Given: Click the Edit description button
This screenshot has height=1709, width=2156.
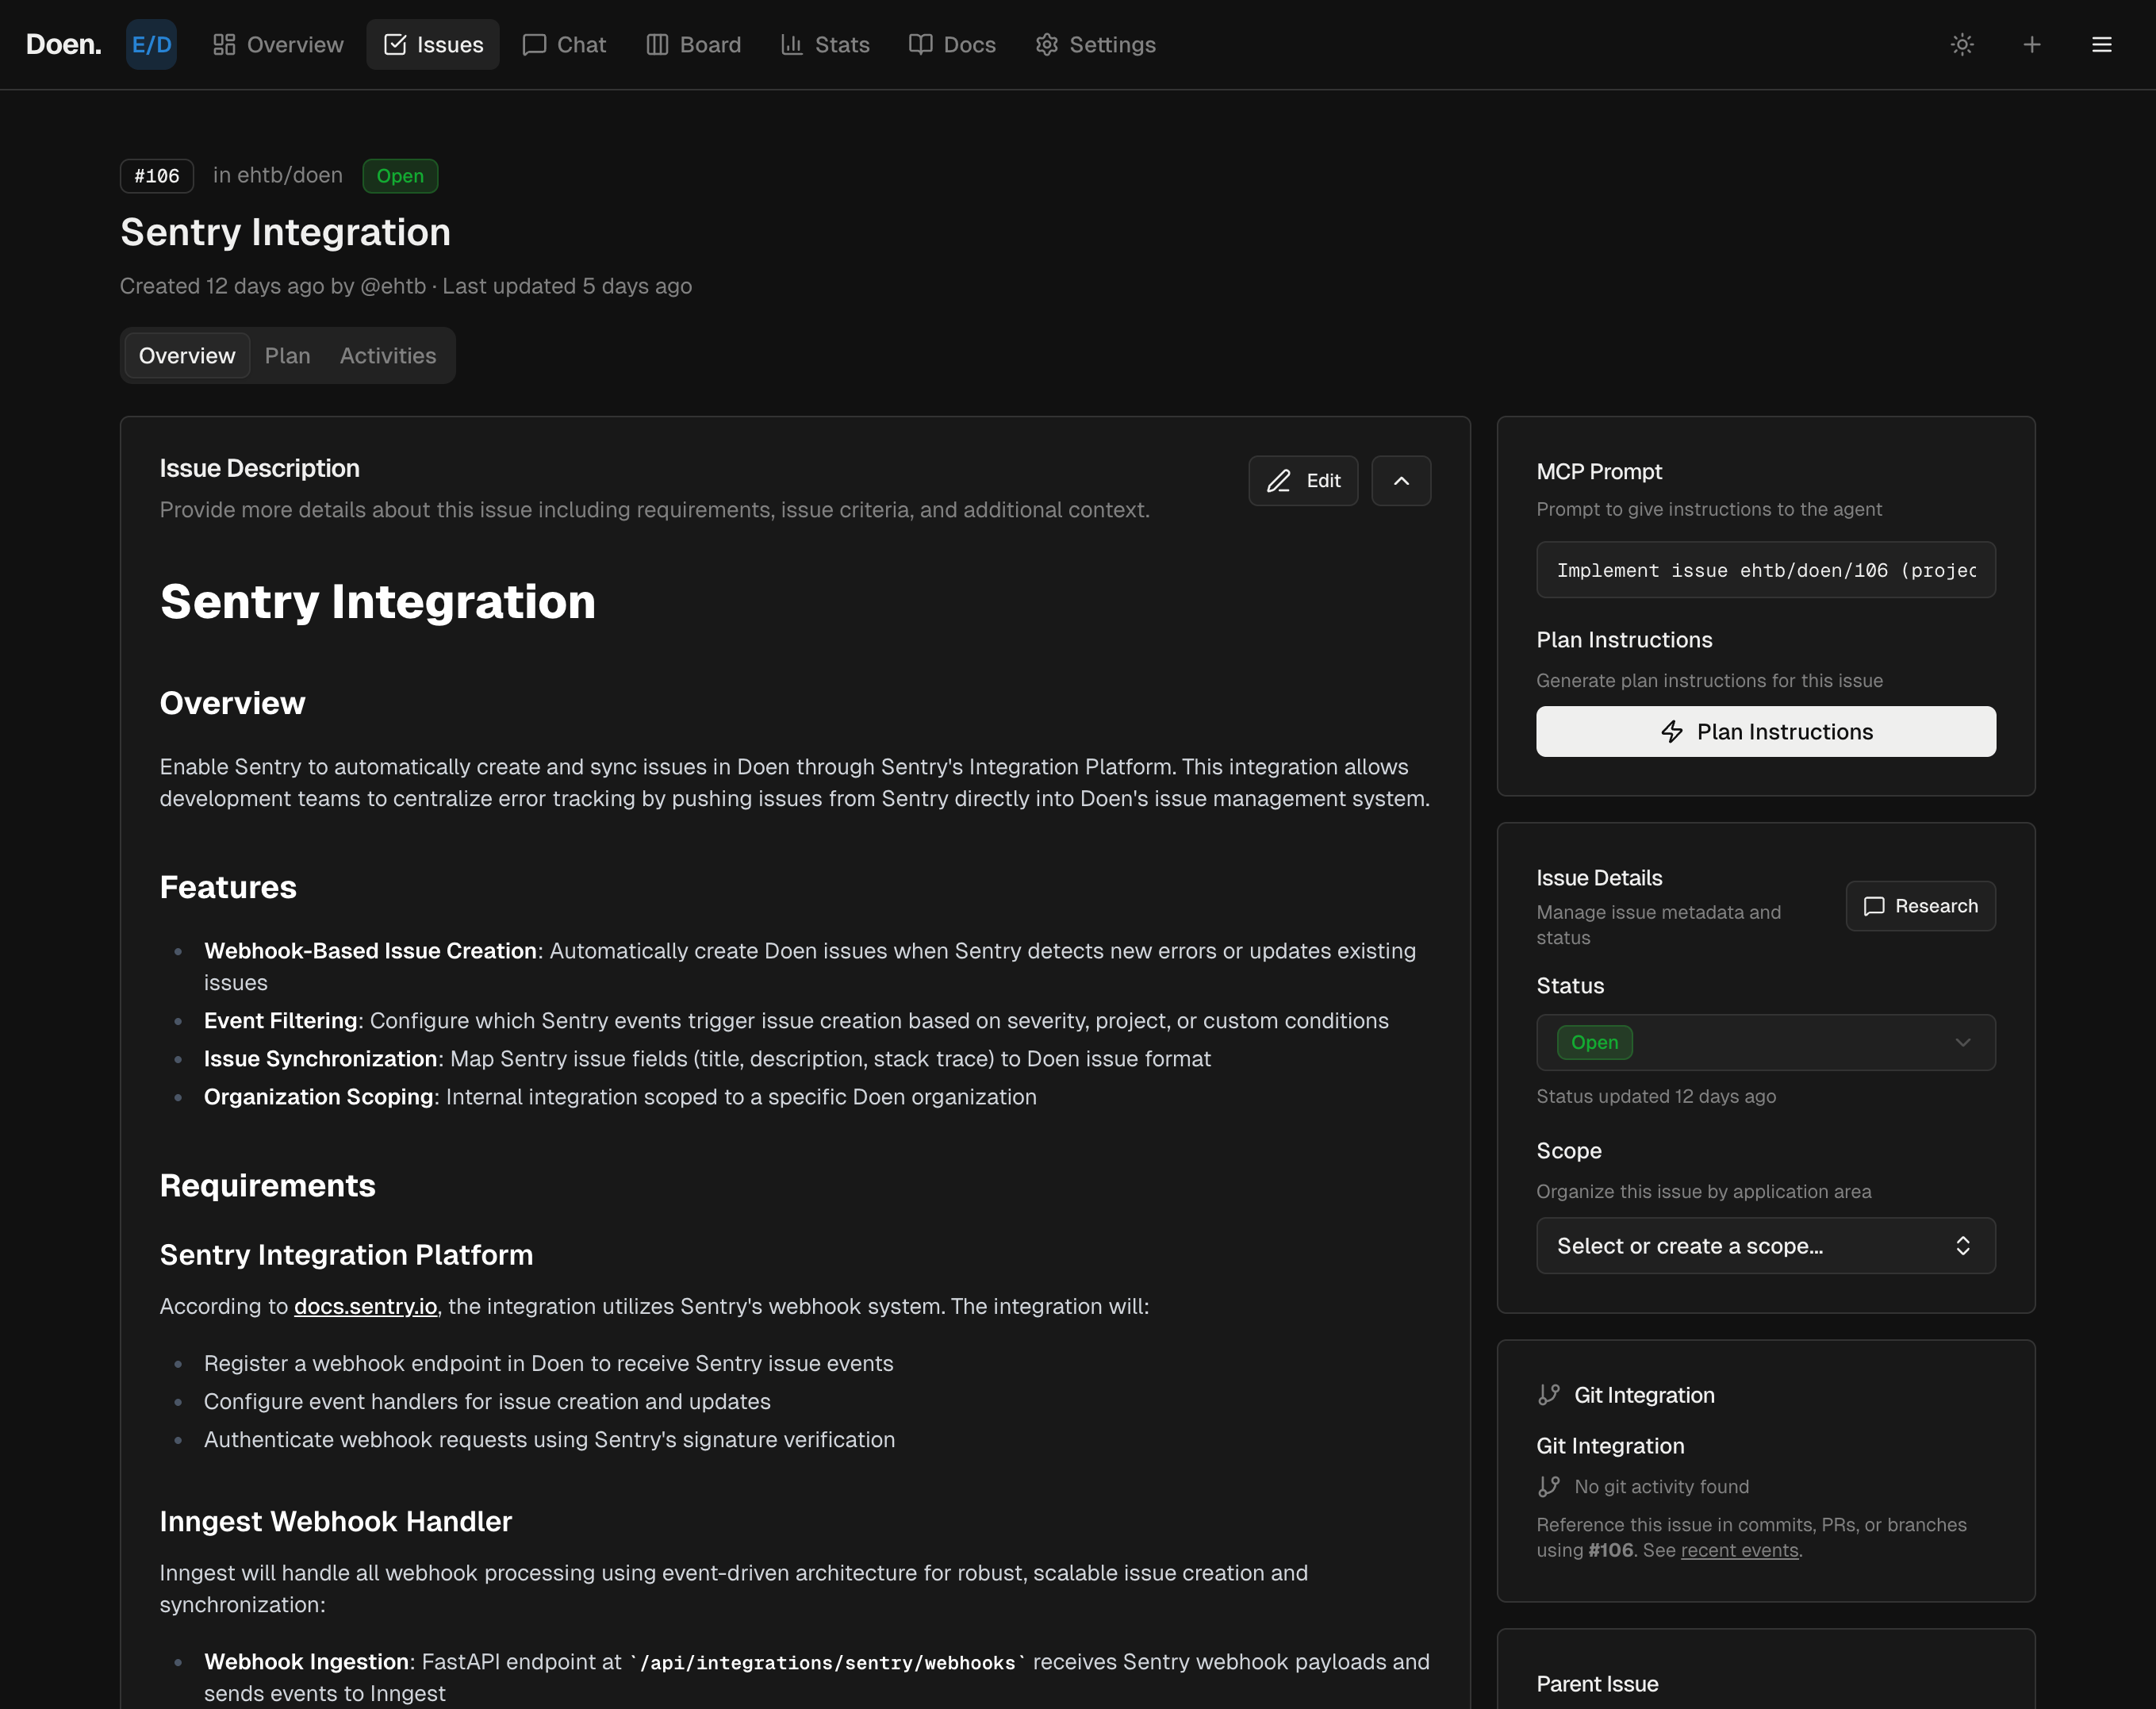Looking at the screenshot, I should (x=1303, y=481).
